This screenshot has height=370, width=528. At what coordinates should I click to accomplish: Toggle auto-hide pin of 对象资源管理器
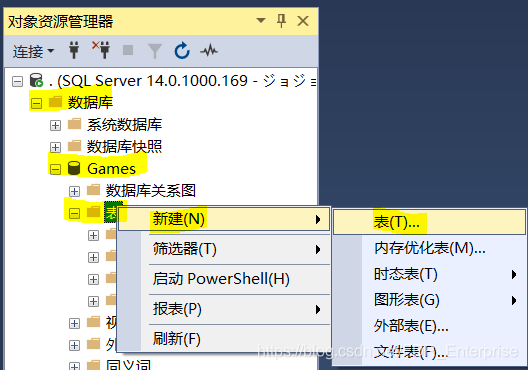[x=282, y=21]
